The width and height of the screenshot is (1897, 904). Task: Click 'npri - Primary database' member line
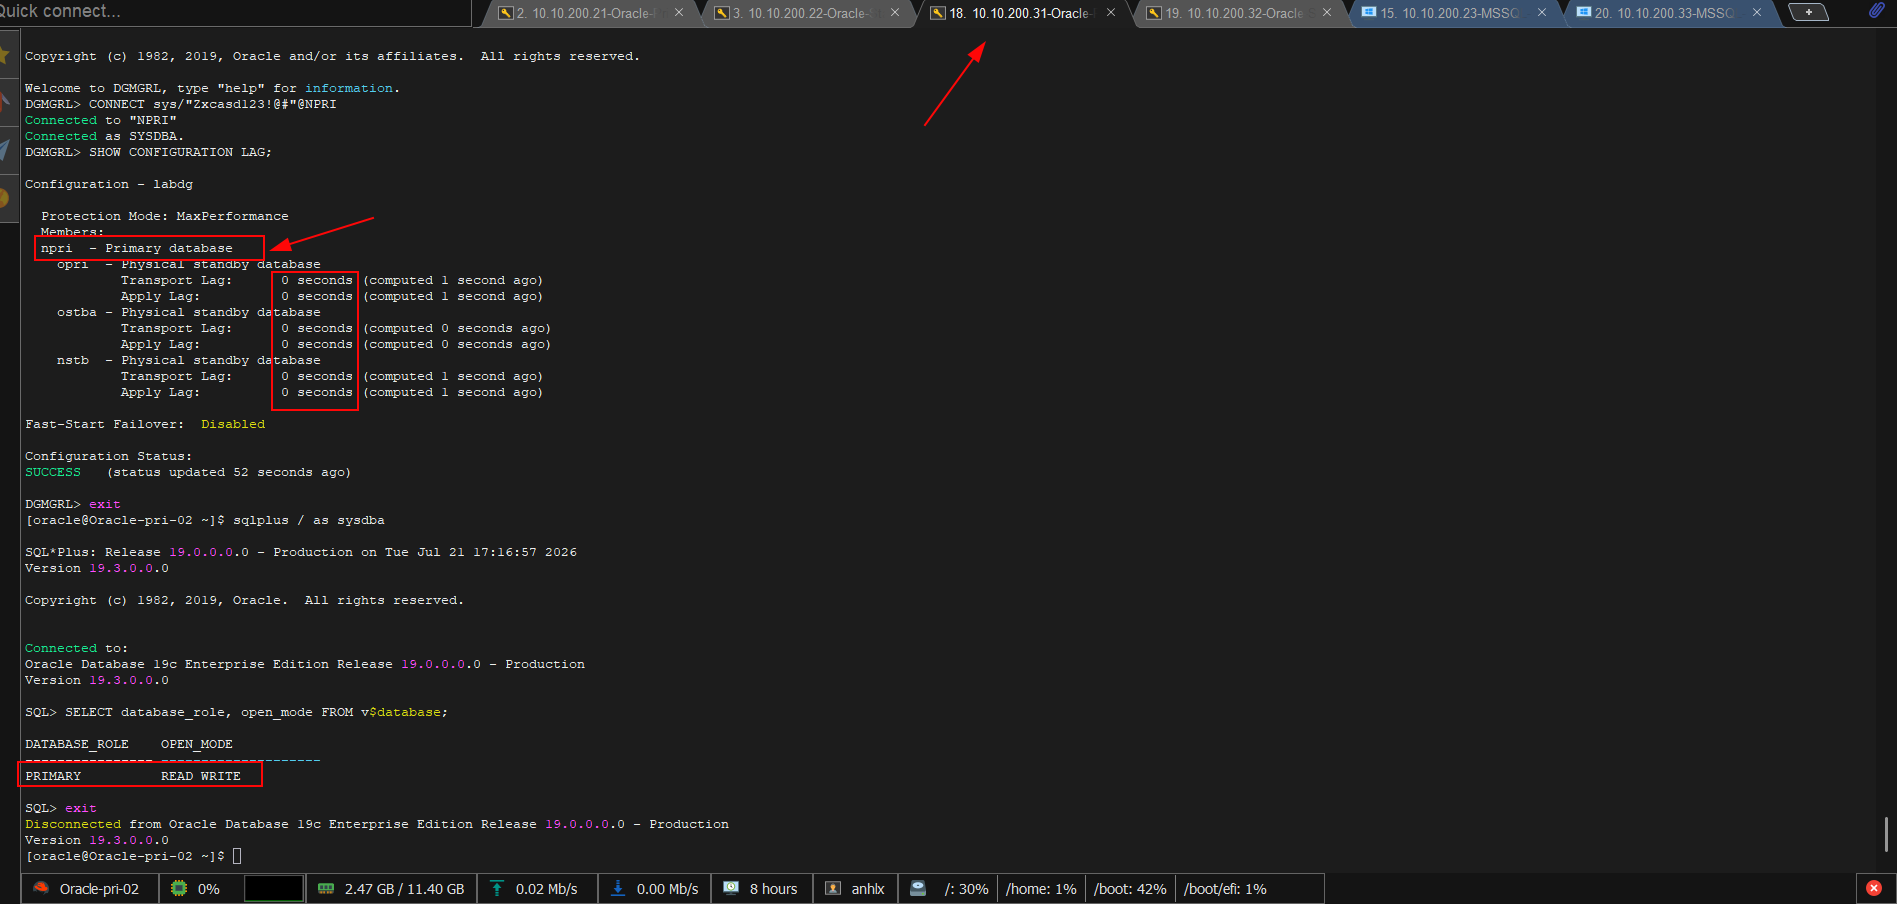click(x=137, y=248)
